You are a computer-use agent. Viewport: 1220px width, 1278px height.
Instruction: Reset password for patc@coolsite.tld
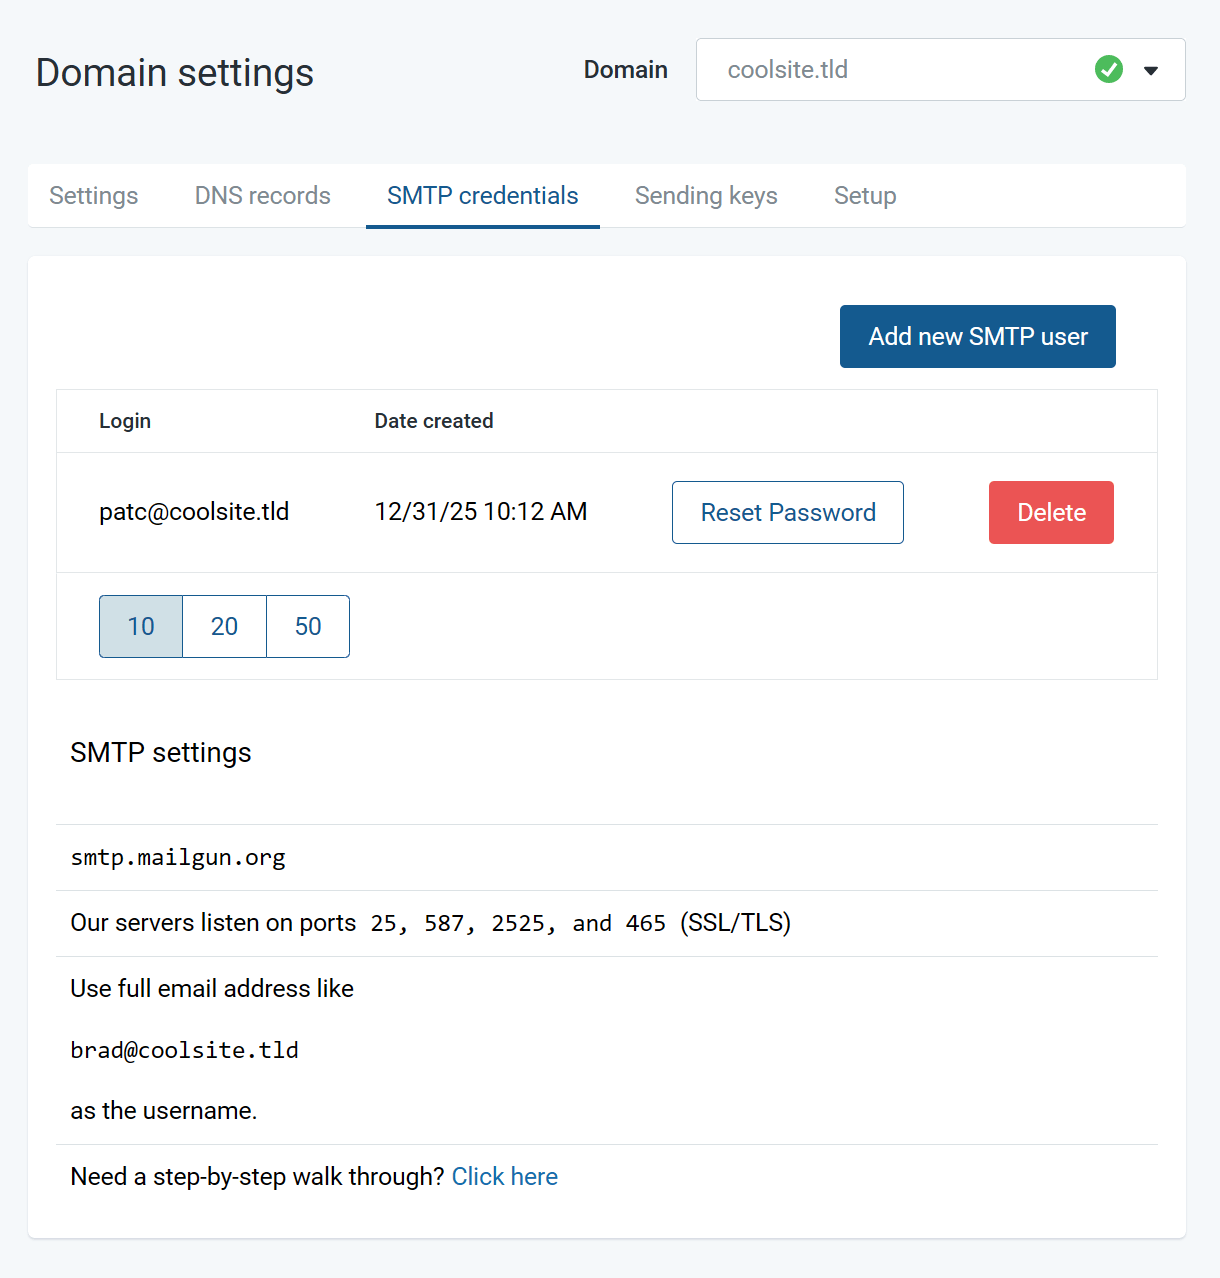[787, 512]
